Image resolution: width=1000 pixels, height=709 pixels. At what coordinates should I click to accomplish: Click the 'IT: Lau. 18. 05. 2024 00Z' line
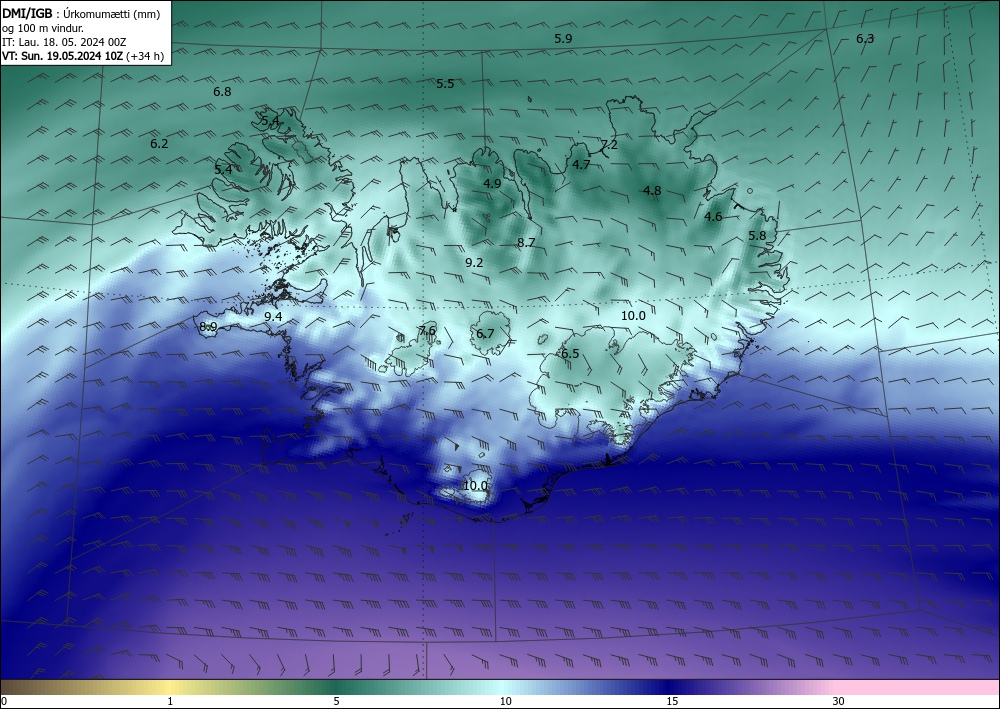[x=64, y=42]
